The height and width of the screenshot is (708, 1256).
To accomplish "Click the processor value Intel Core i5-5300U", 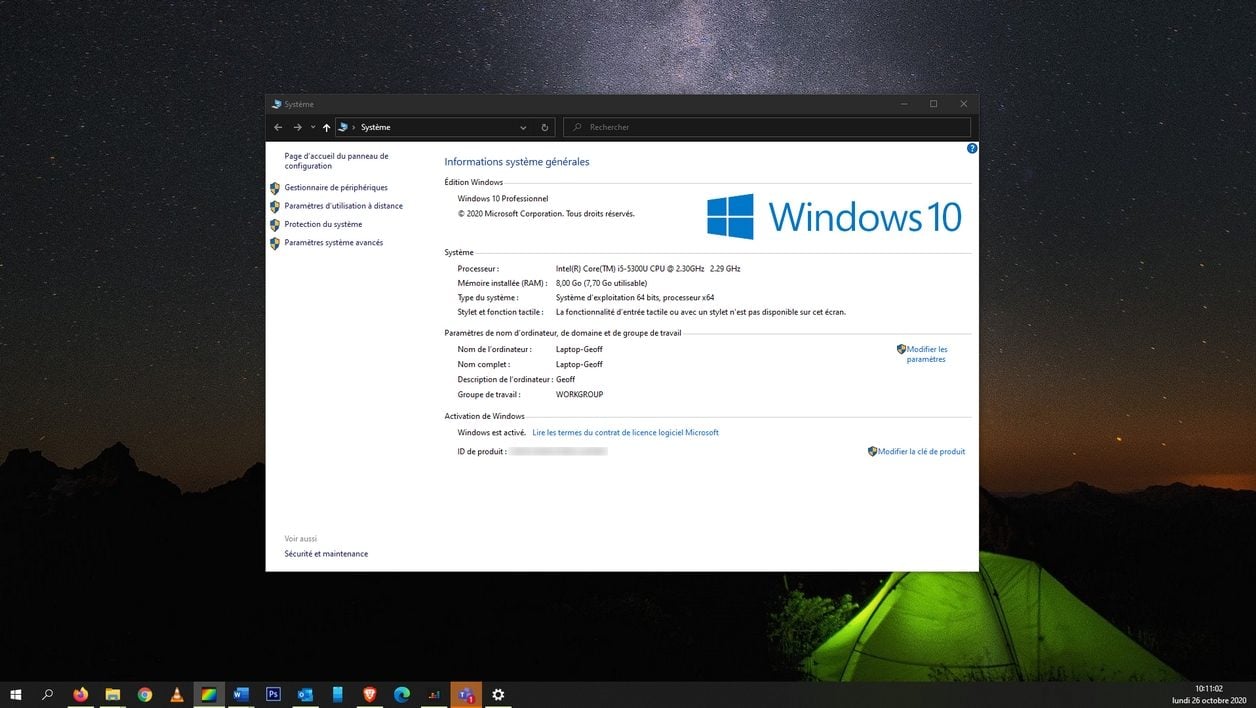I will (x=648, y=269).
